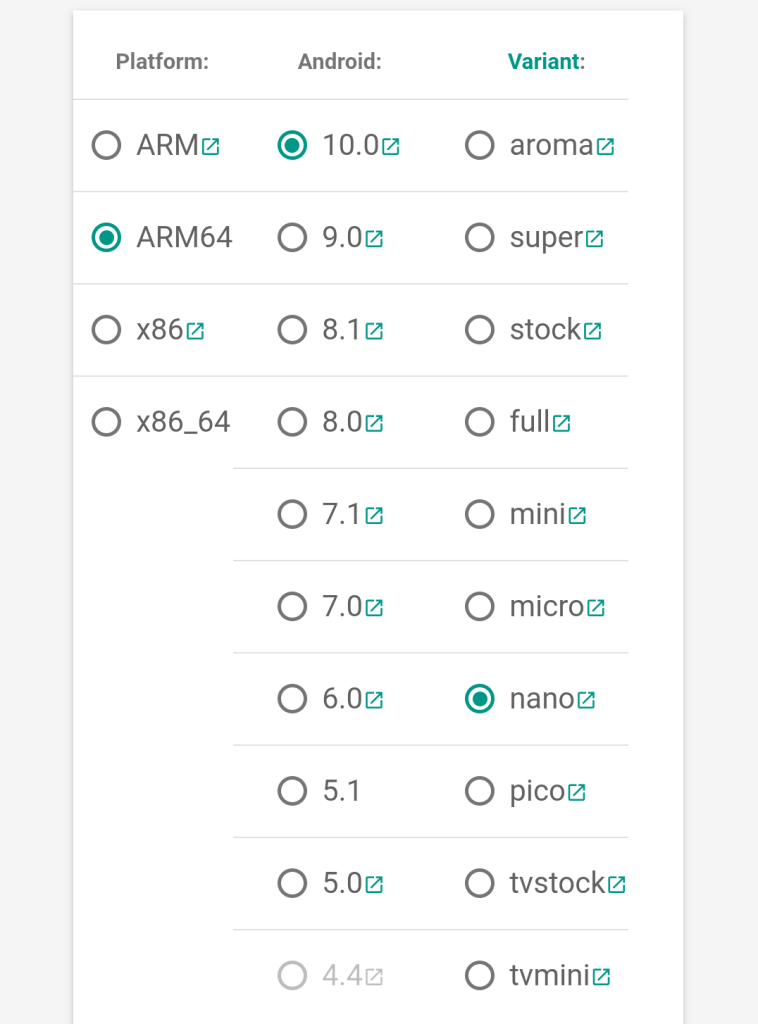
Task: Select Android 9.0 radio button
Action: pos(292,238)
